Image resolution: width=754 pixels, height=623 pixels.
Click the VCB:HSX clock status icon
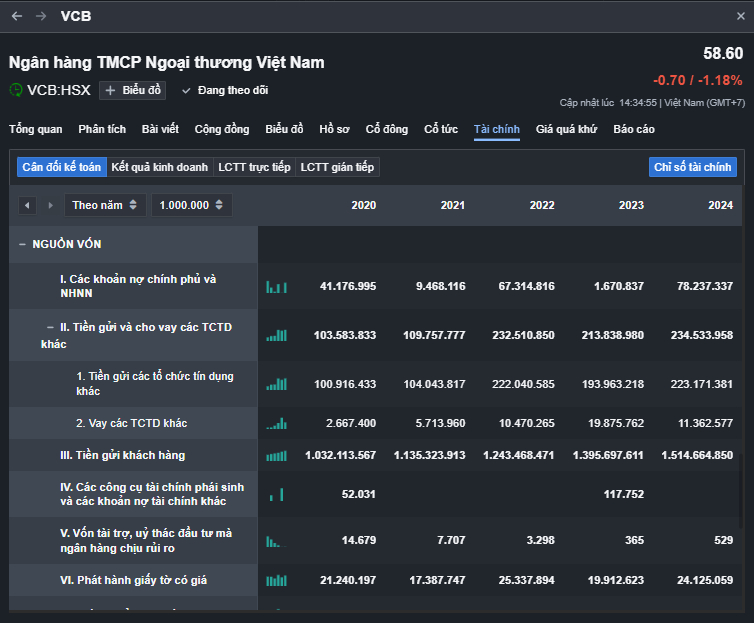click(x=16, y=90)
